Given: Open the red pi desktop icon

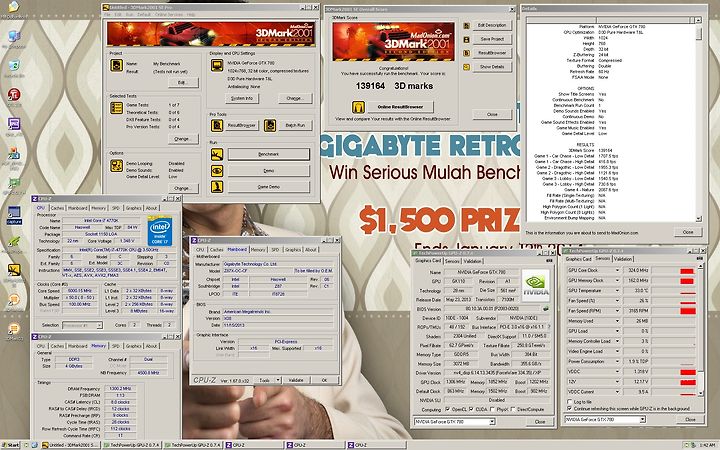Looking at the screenshot, I should pos(14,97).
